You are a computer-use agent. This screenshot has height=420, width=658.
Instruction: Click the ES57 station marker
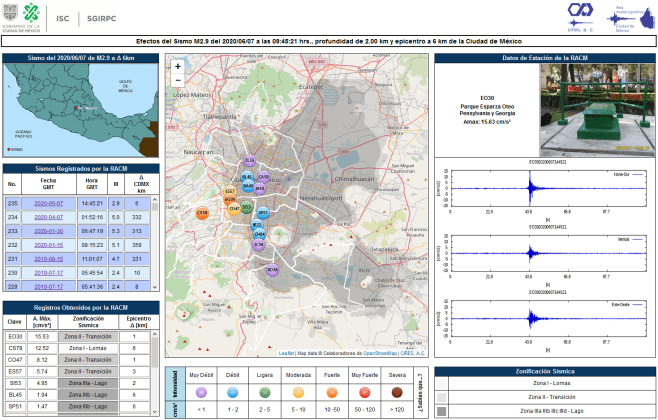[230, 190]
